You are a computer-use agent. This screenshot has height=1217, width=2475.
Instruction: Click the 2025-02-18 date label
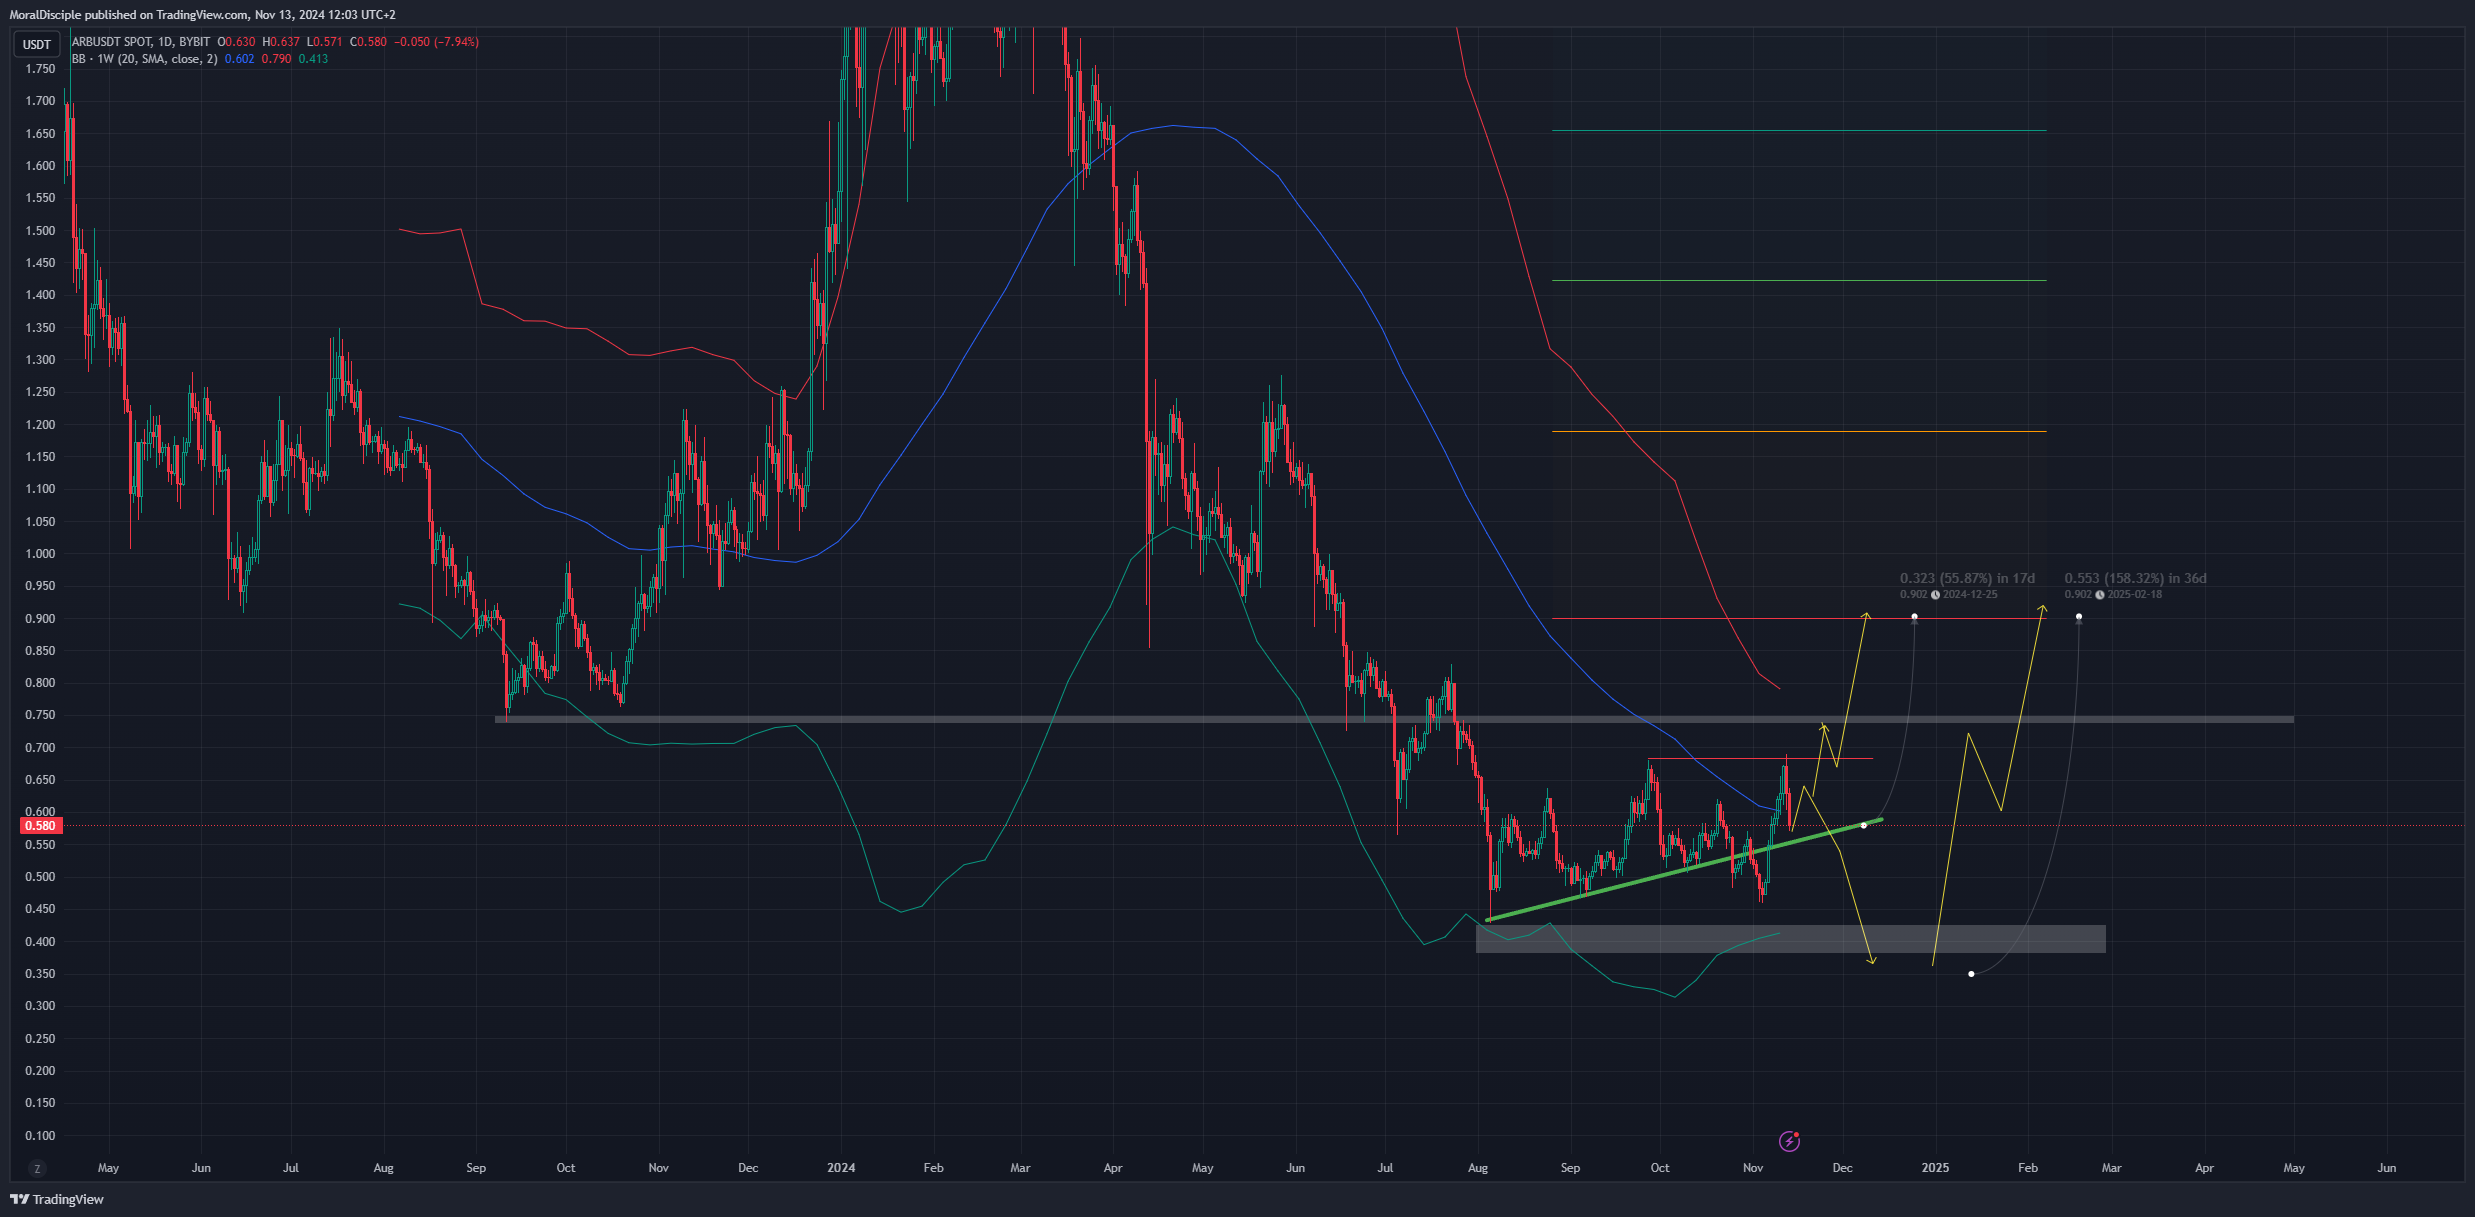(x=2134, y=595)
